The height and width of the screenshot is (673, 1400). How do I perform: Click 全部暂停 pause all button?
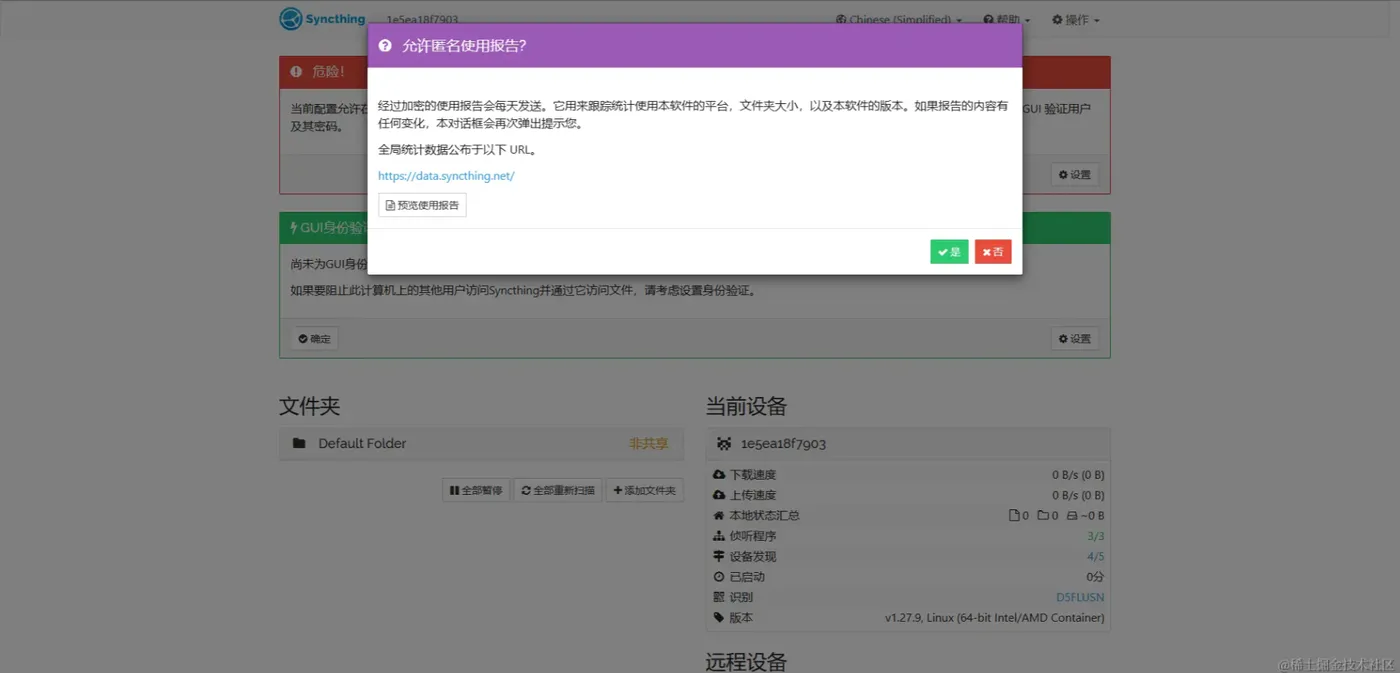click(x=476, y=491)
